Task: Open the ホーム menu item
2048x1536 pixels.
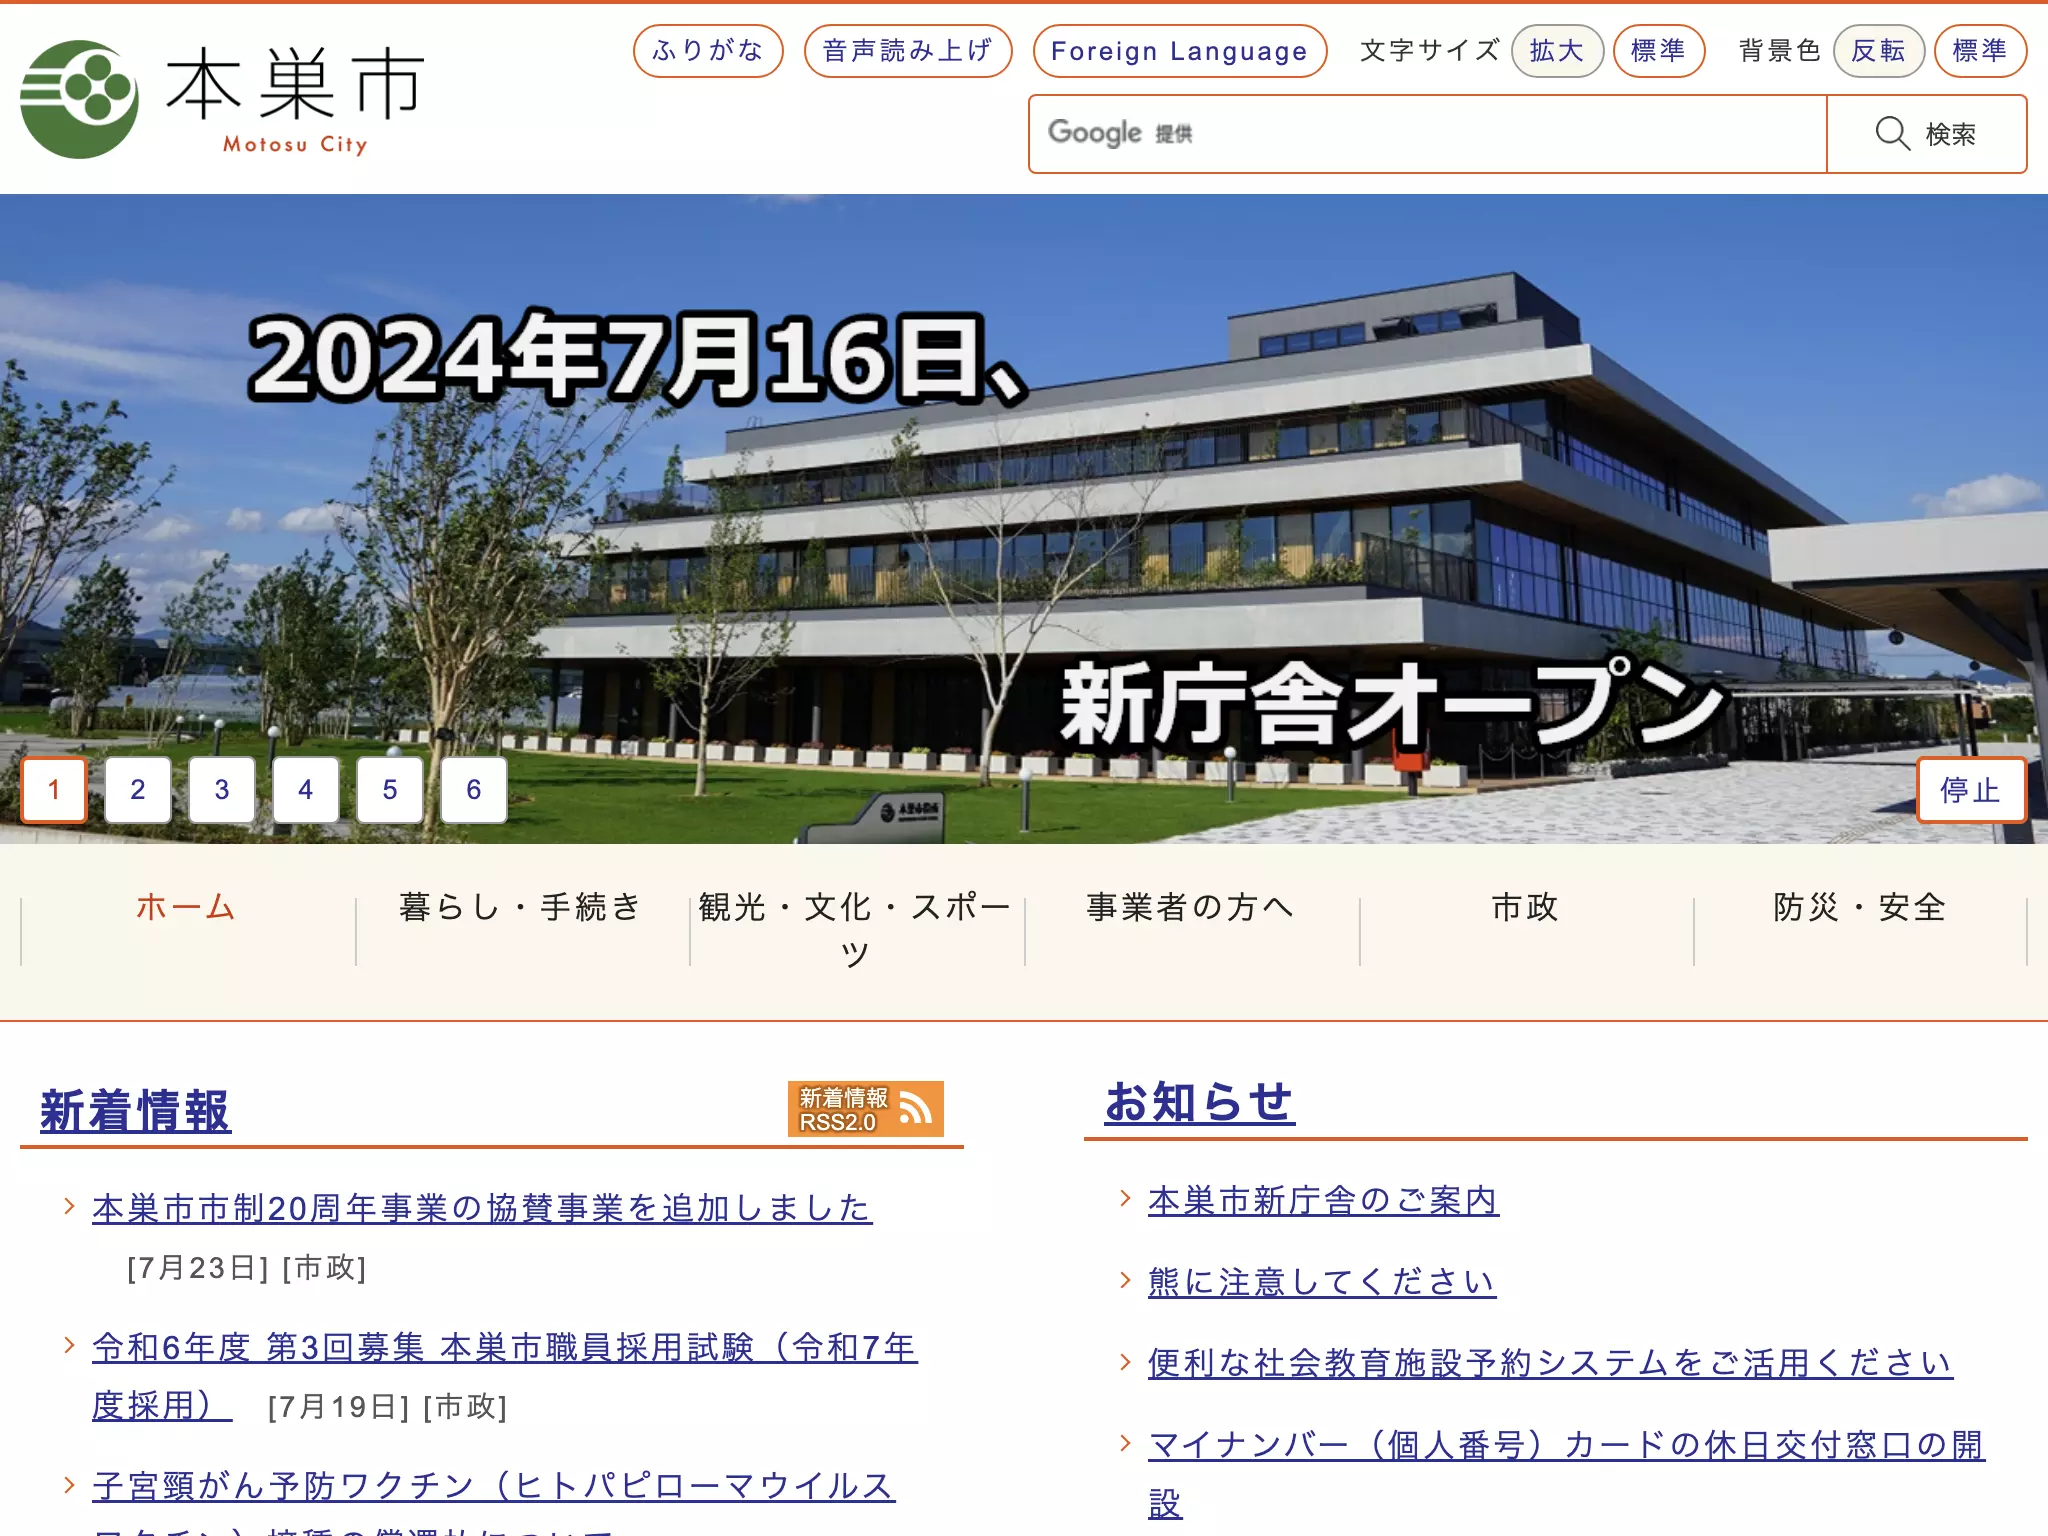Action: click(x=187, y=907)
